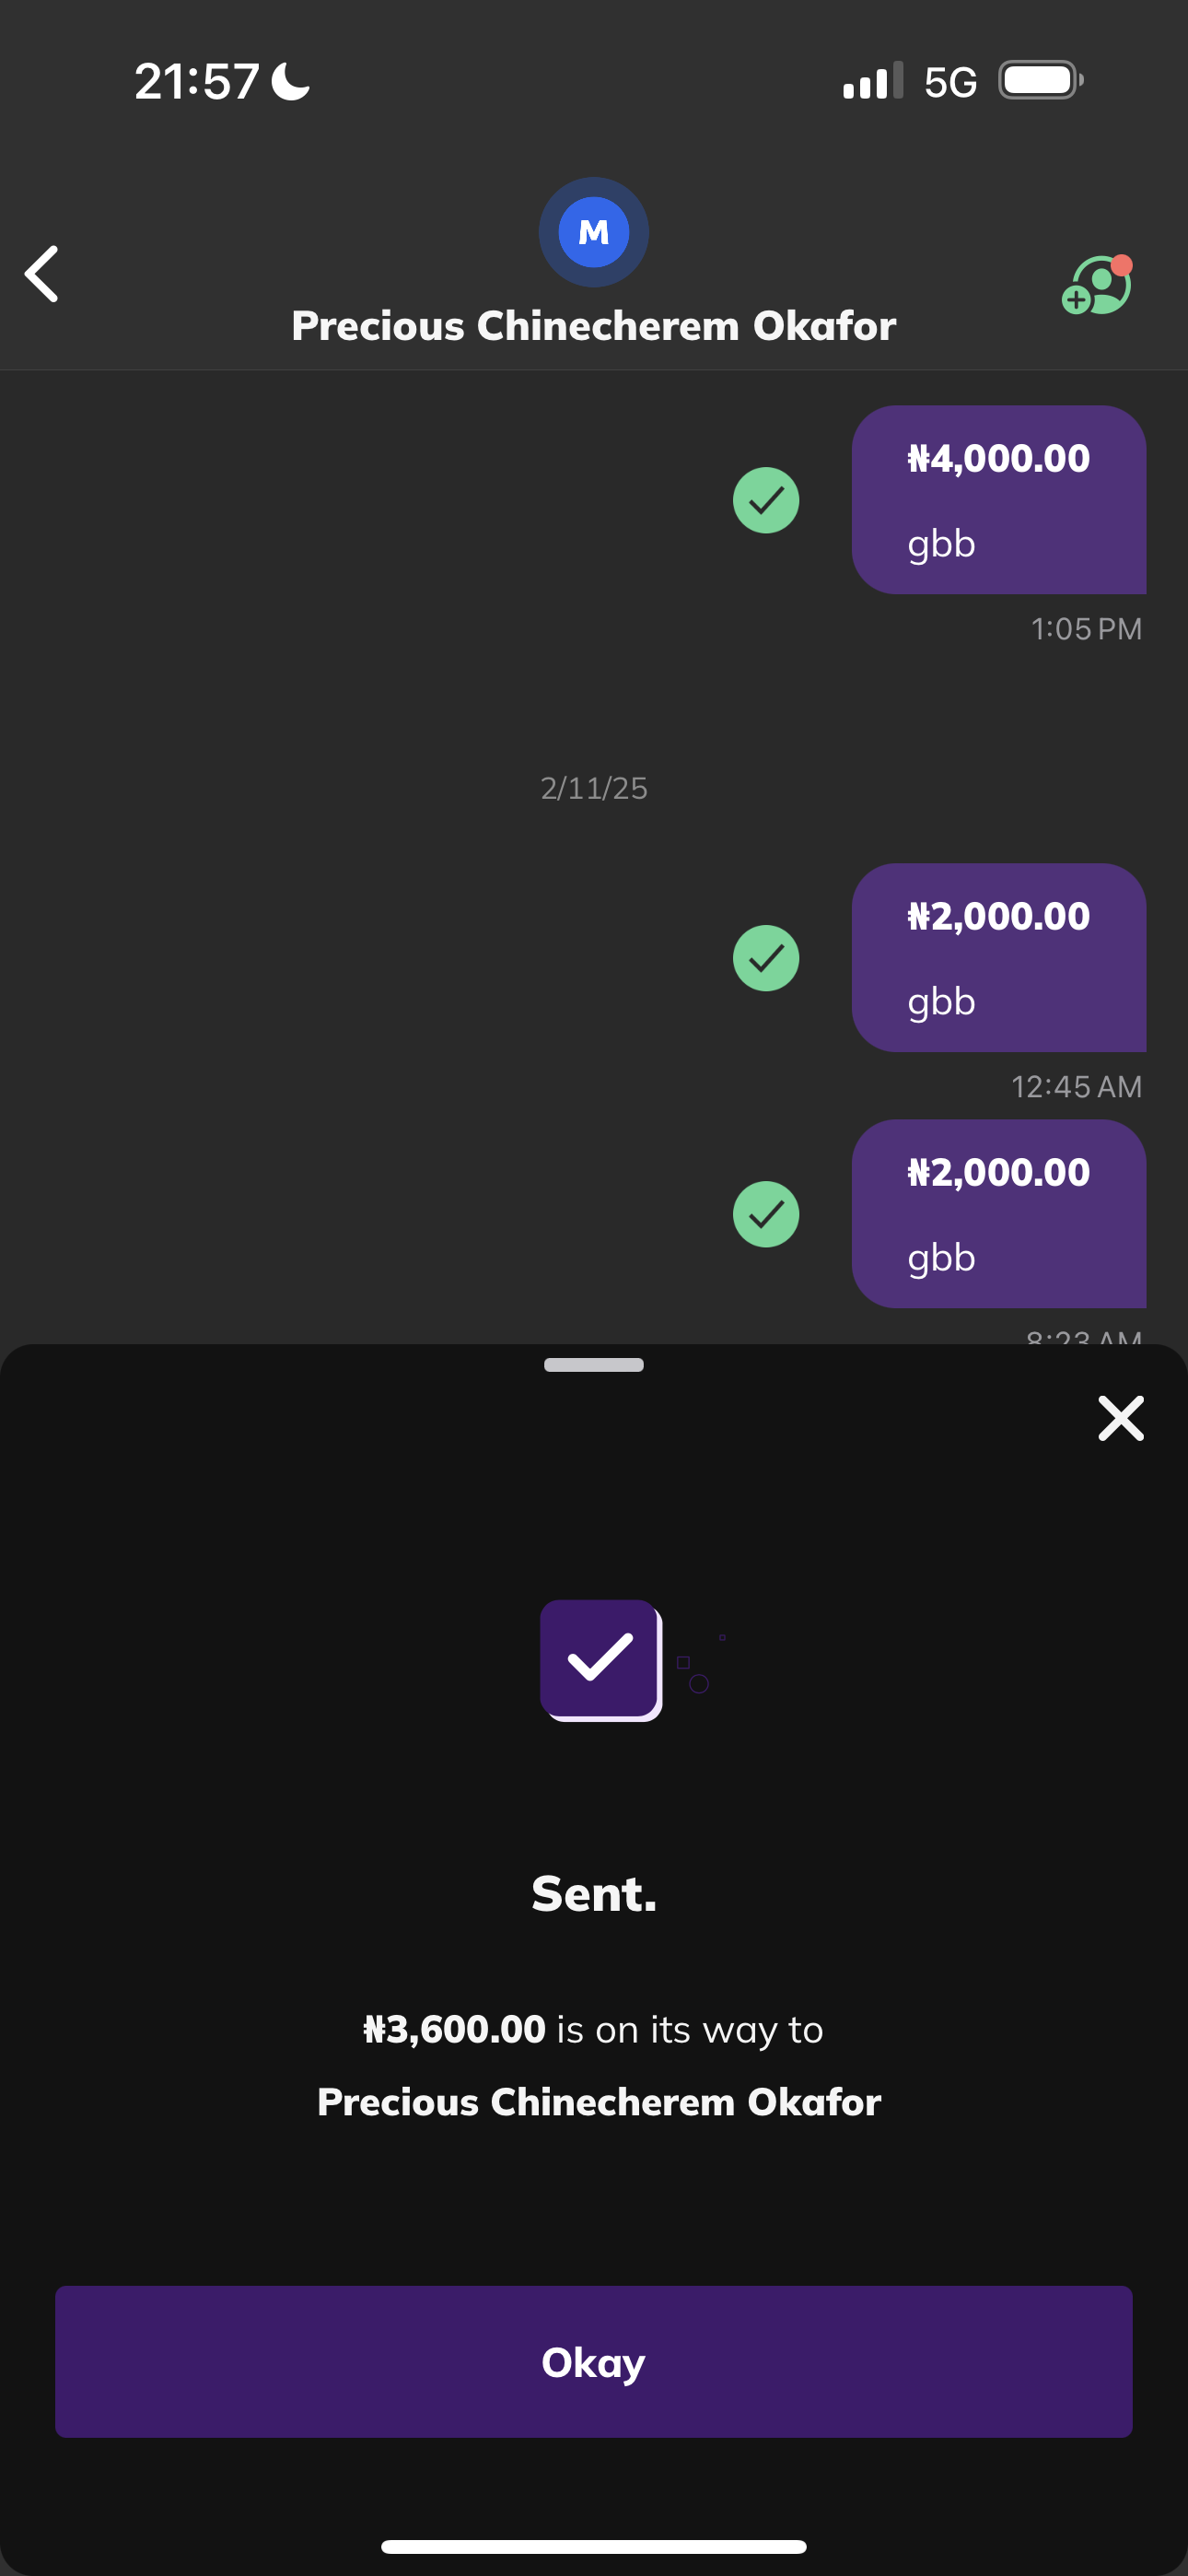
Task: Tap the recipient name in the Sent sheet
Action: [598, 2102]
